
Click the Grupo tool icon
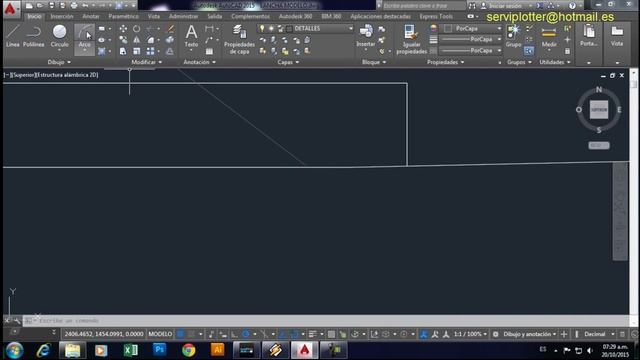click(x=513, y=36)
